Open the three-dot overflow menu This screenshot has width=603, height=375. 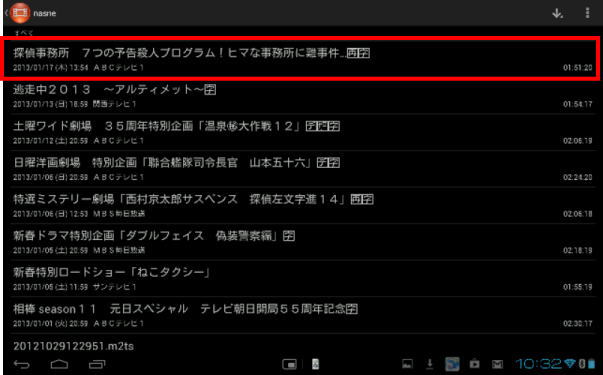point(587,13)
